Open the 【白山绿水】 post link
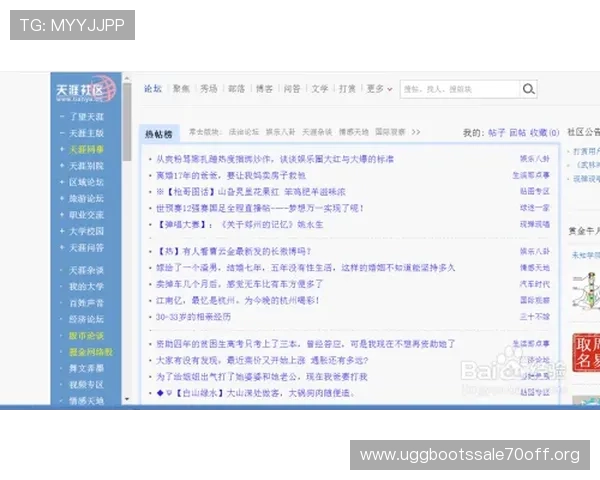The width and height of the screenshot is (600, 480). tap(255, 393)
